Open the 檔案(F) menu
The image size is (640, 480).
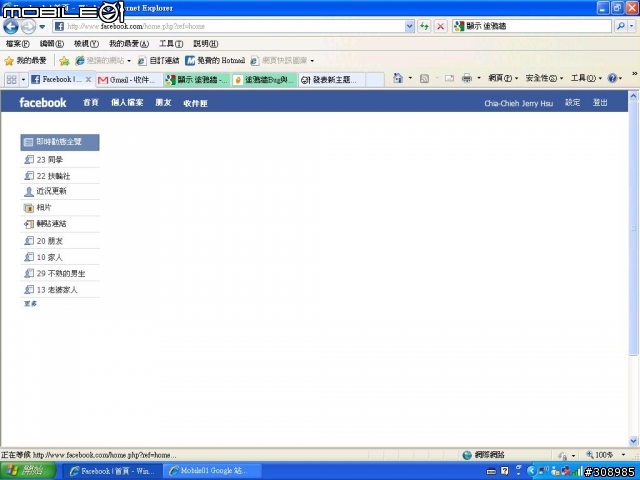tap(18, 44)
